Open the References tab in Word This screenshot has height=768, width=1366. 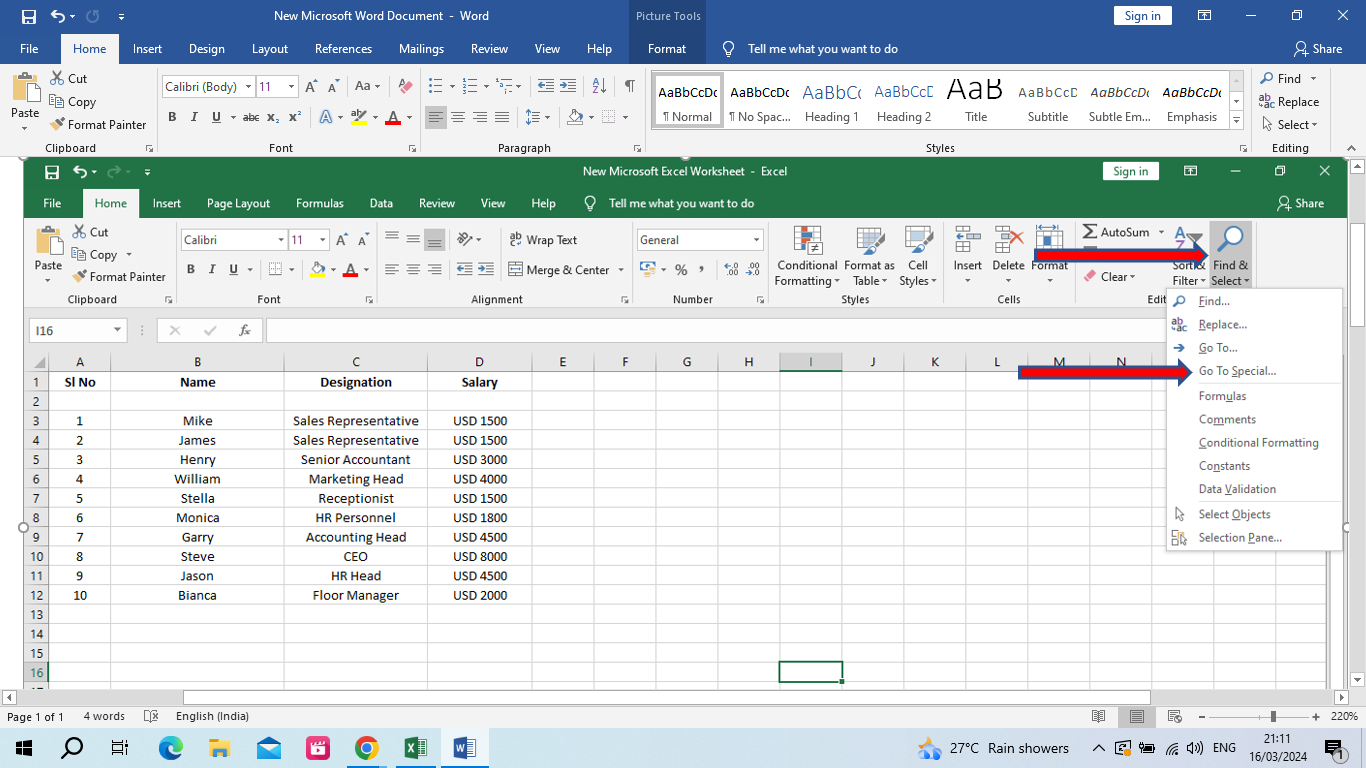[343, 49]
